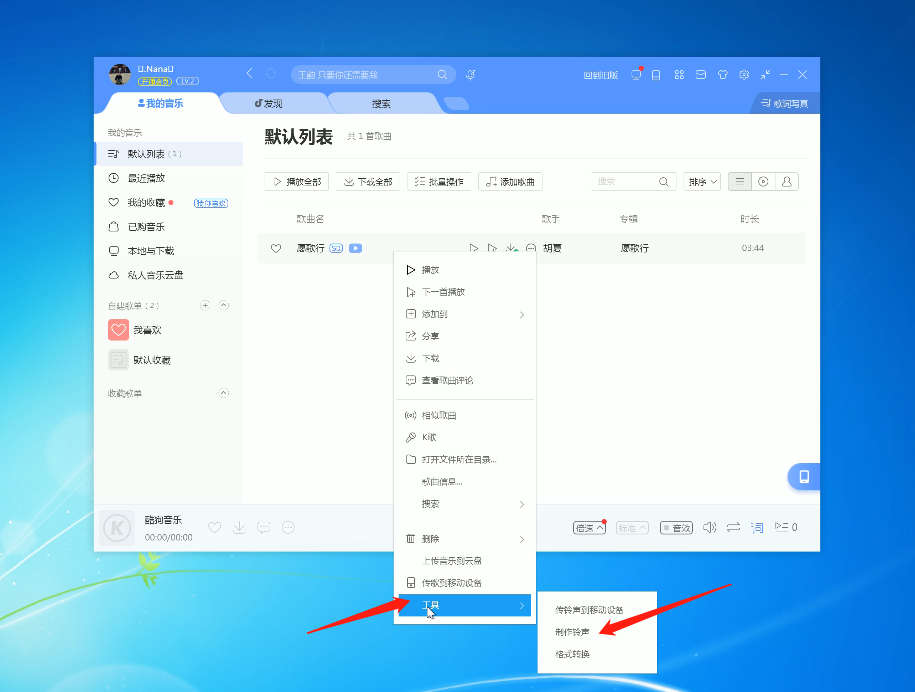Viewport: 915px width, 692px height.
Task: Open the mobile phone icon in header
Action: click(656, 75)
